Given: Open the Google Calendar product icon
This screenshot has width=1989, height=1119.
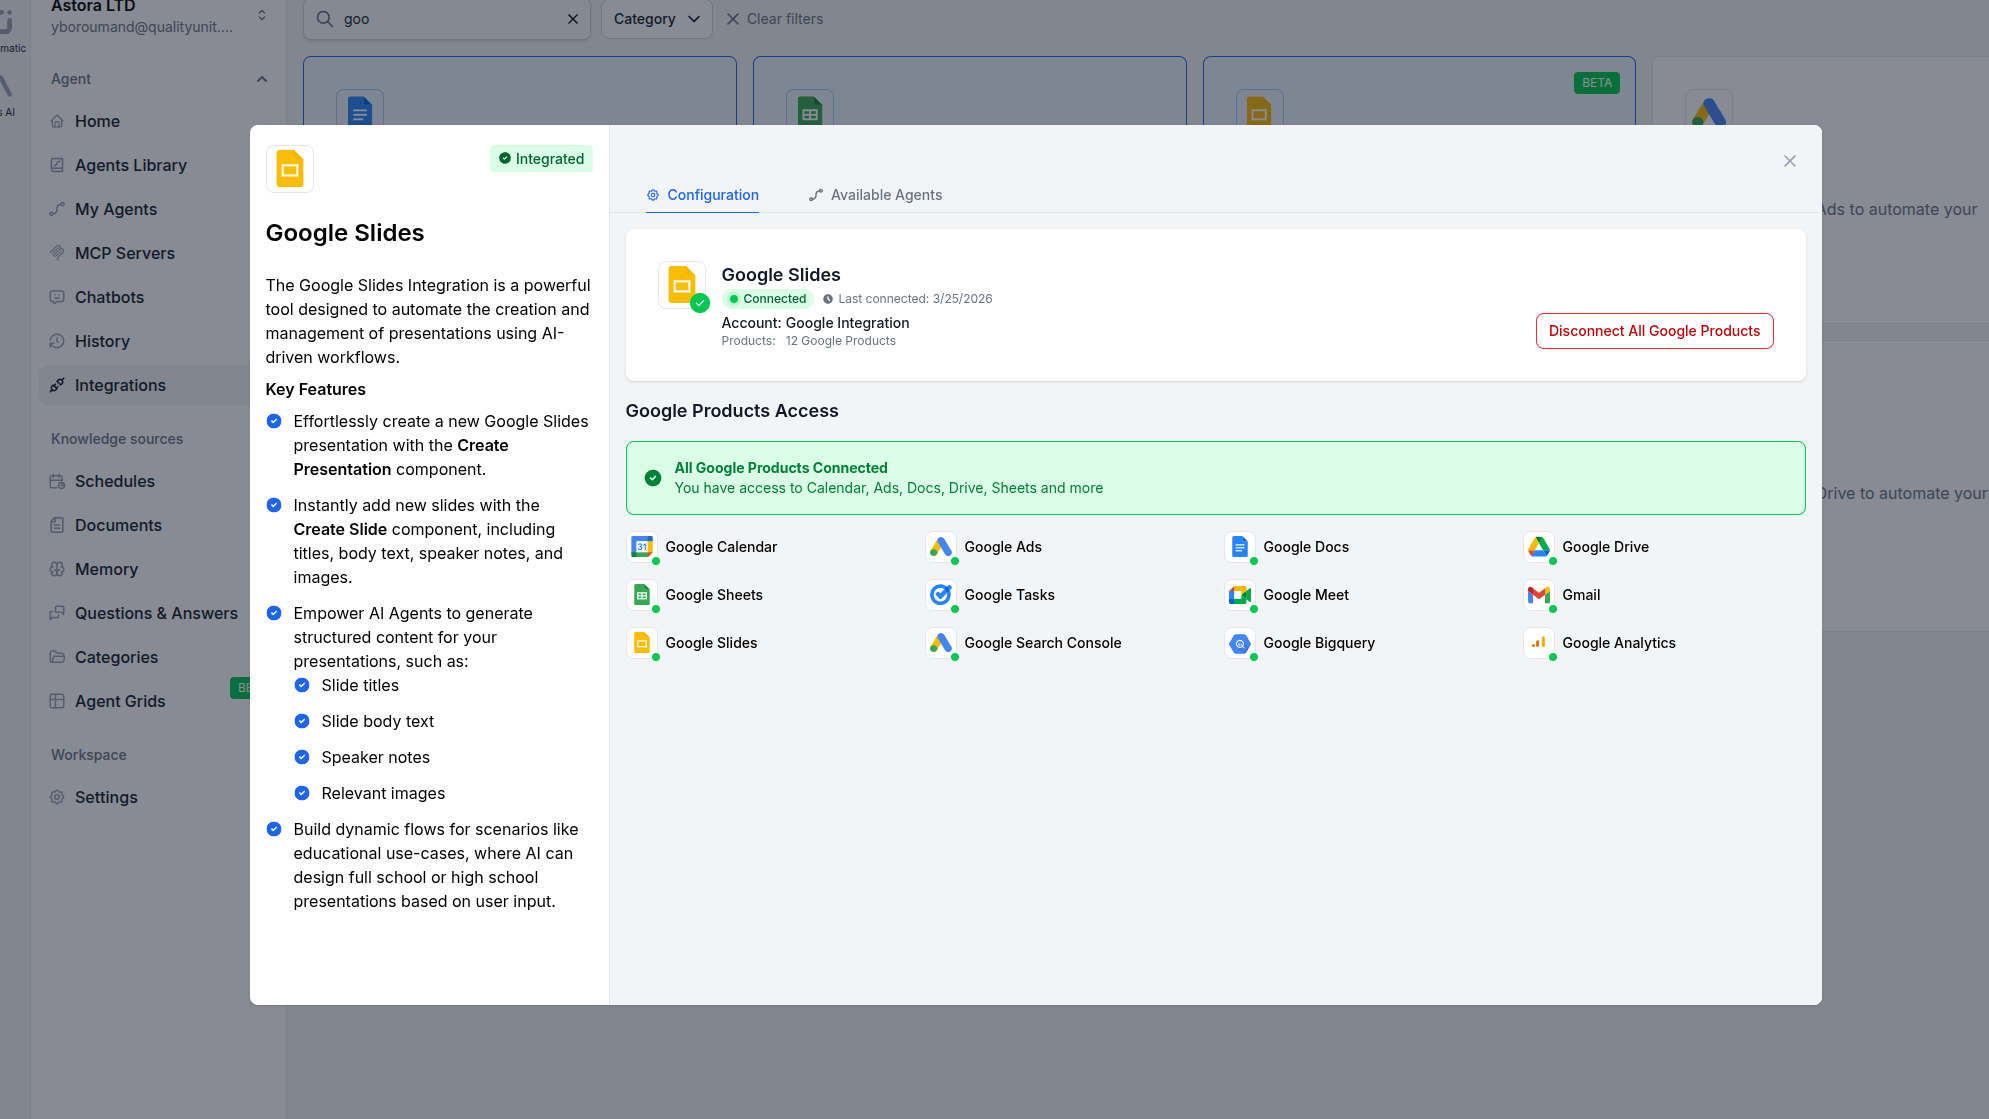Looking at the screenshot, I should [643, 547].
